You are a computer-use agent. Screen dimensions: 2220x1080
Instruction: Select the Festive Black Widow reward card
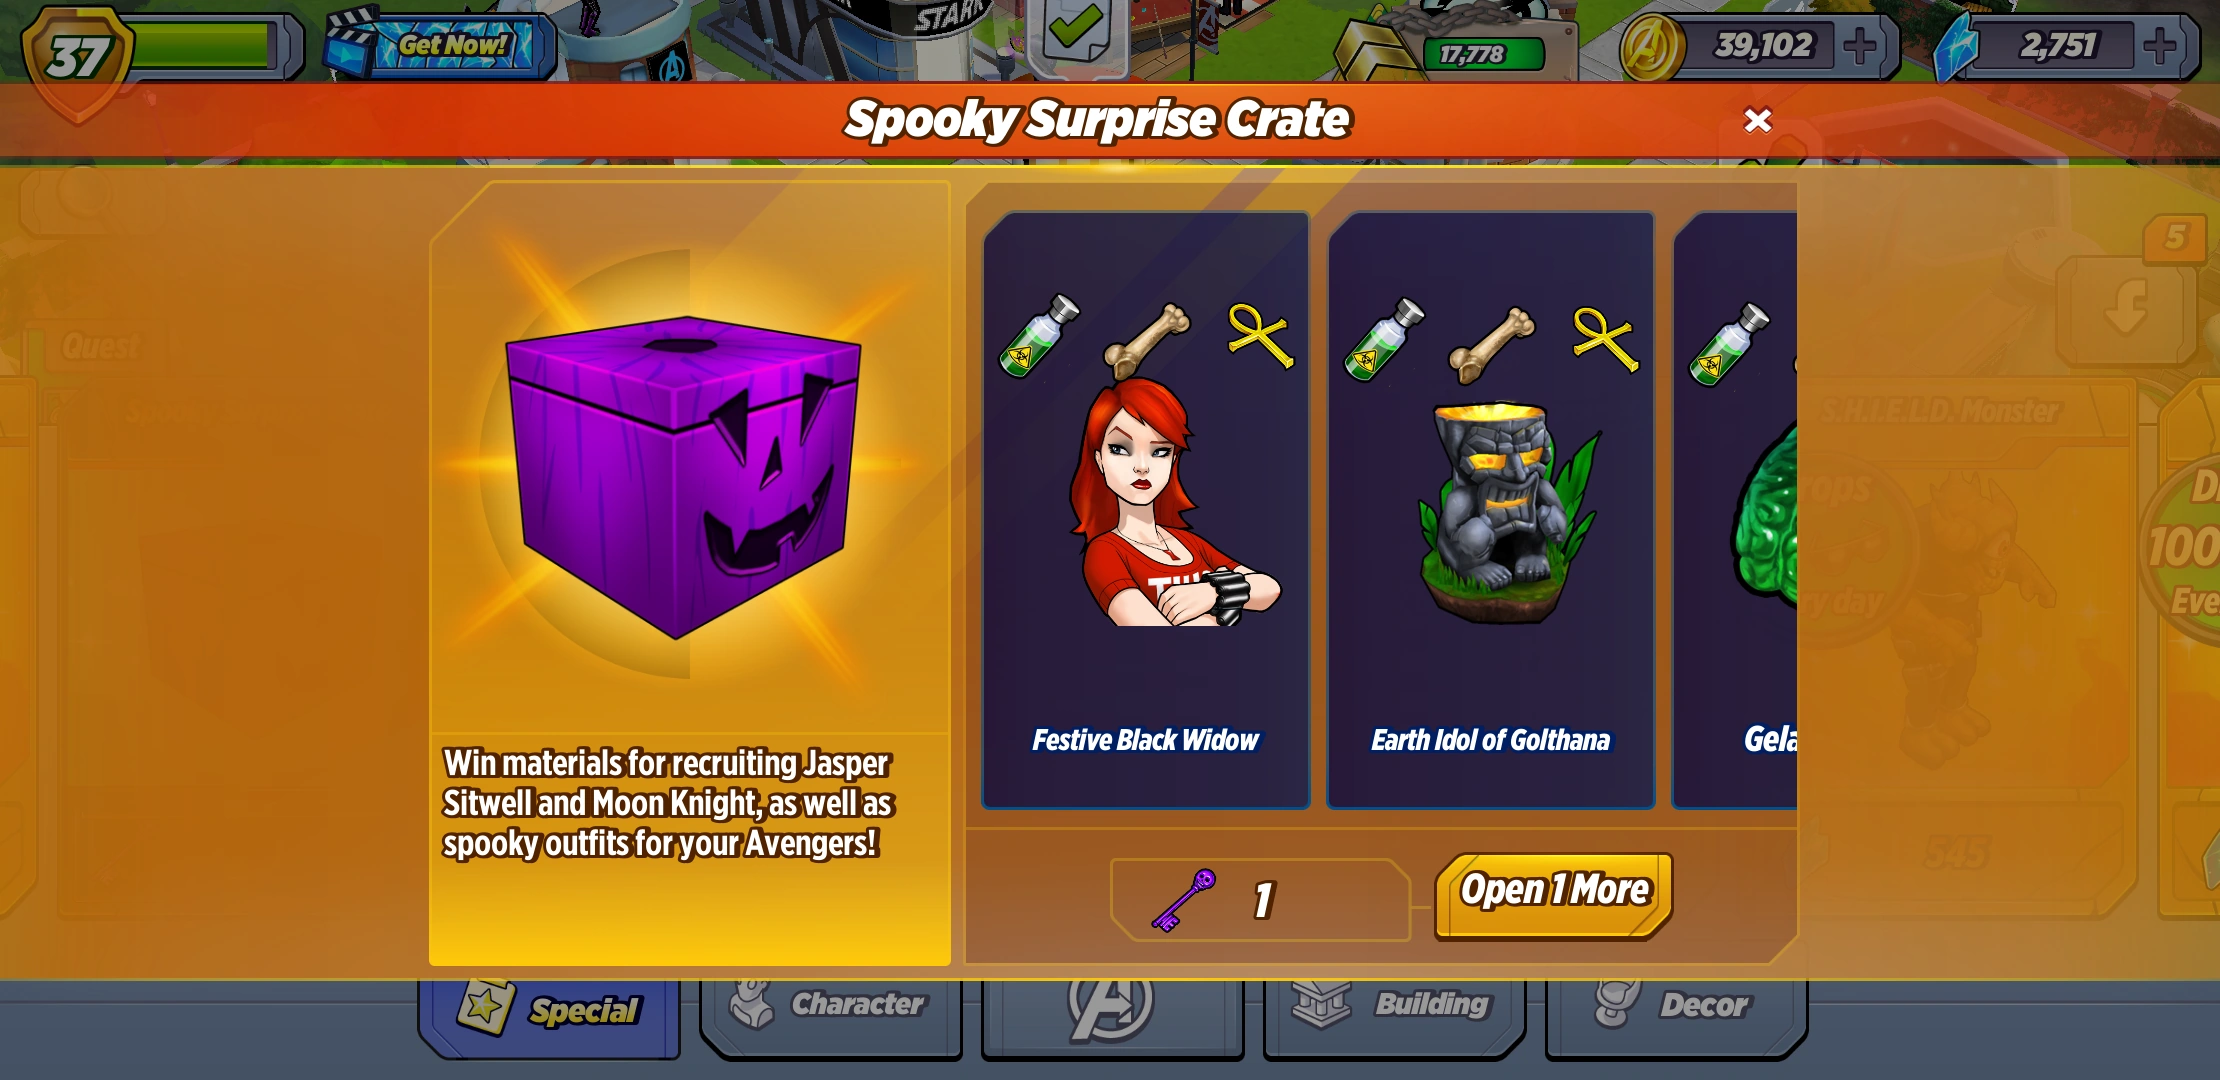[x=1146, y=510]
